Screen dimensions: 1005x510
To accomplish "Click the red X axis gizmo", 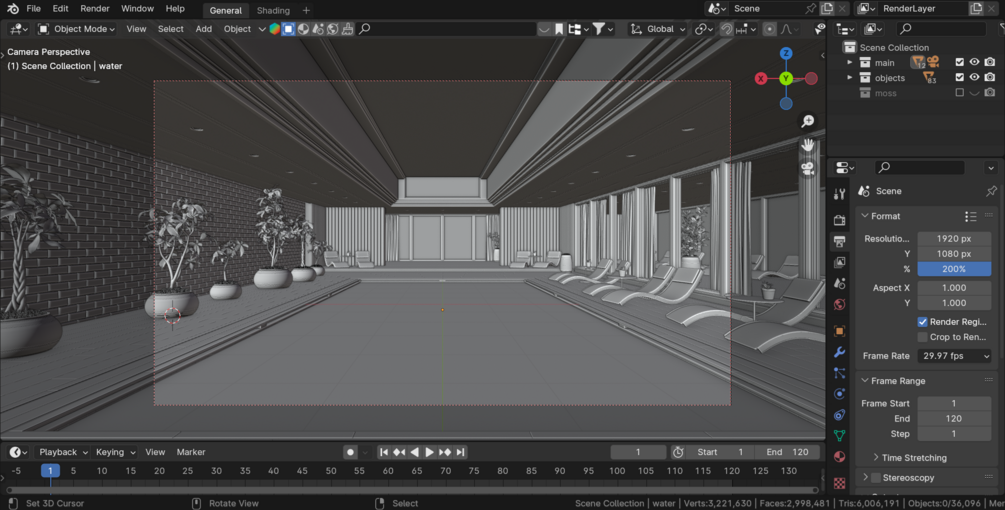I will 761,78.
